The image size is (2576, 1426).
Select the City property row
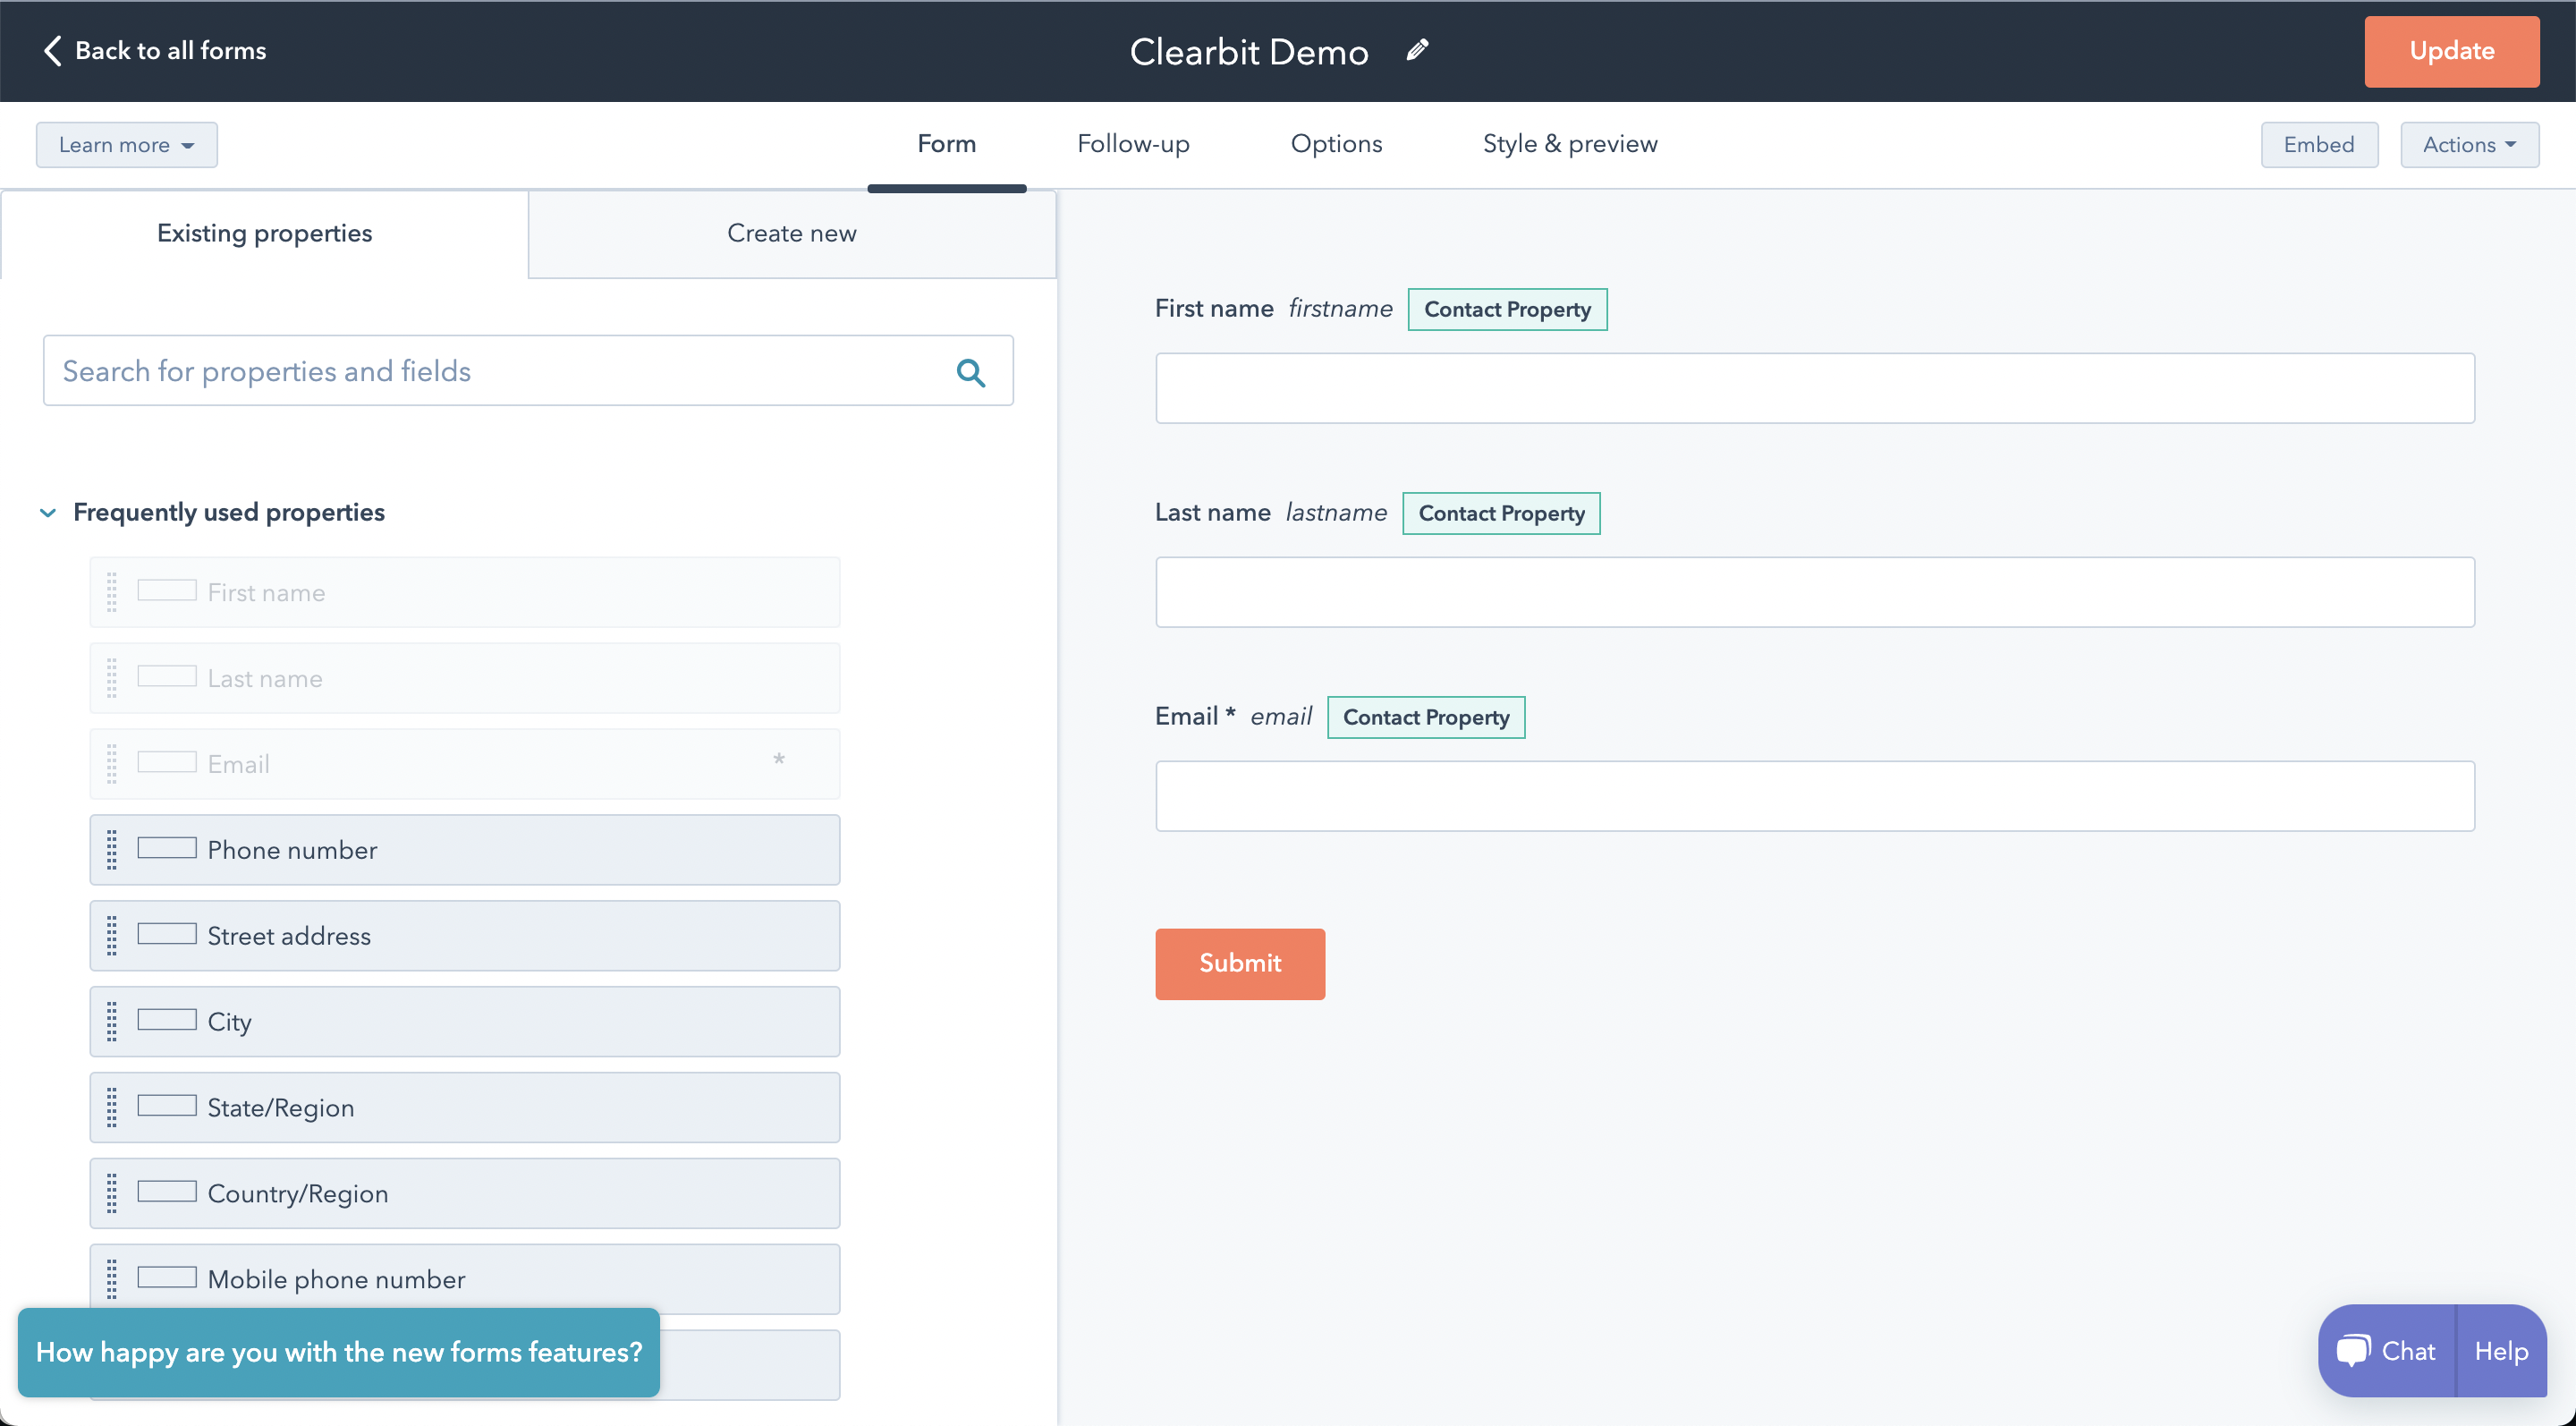pyautogui.click(x=465, y=1022)
